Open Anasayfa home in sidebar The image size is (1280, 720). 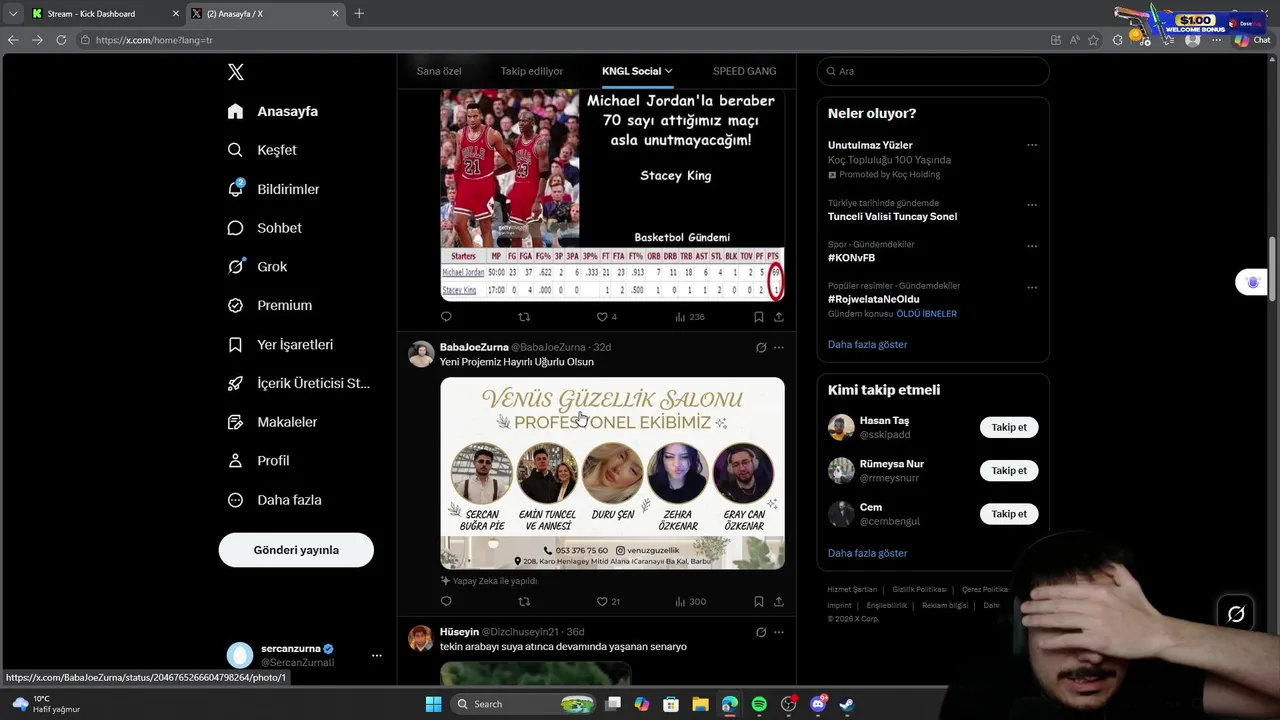pos(272,111)
